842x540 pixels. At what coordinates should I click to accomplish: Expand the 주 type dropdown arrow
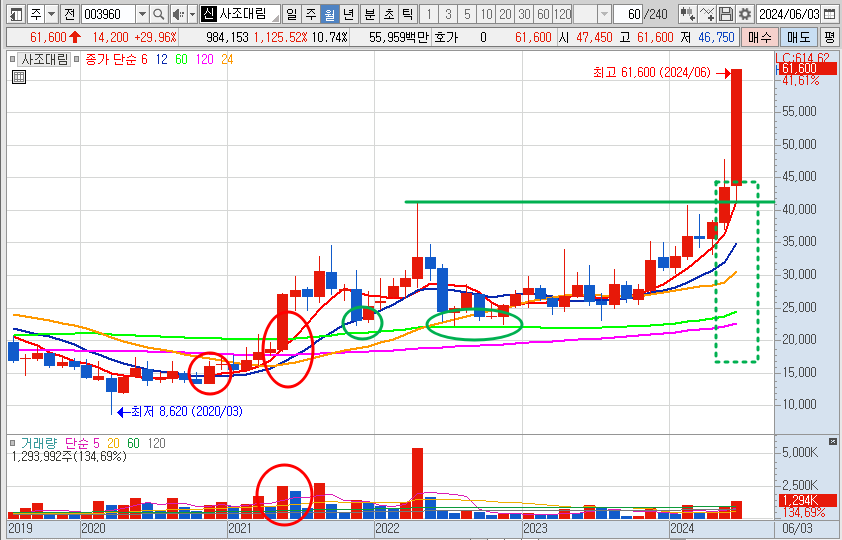click(x=52, y=14)
